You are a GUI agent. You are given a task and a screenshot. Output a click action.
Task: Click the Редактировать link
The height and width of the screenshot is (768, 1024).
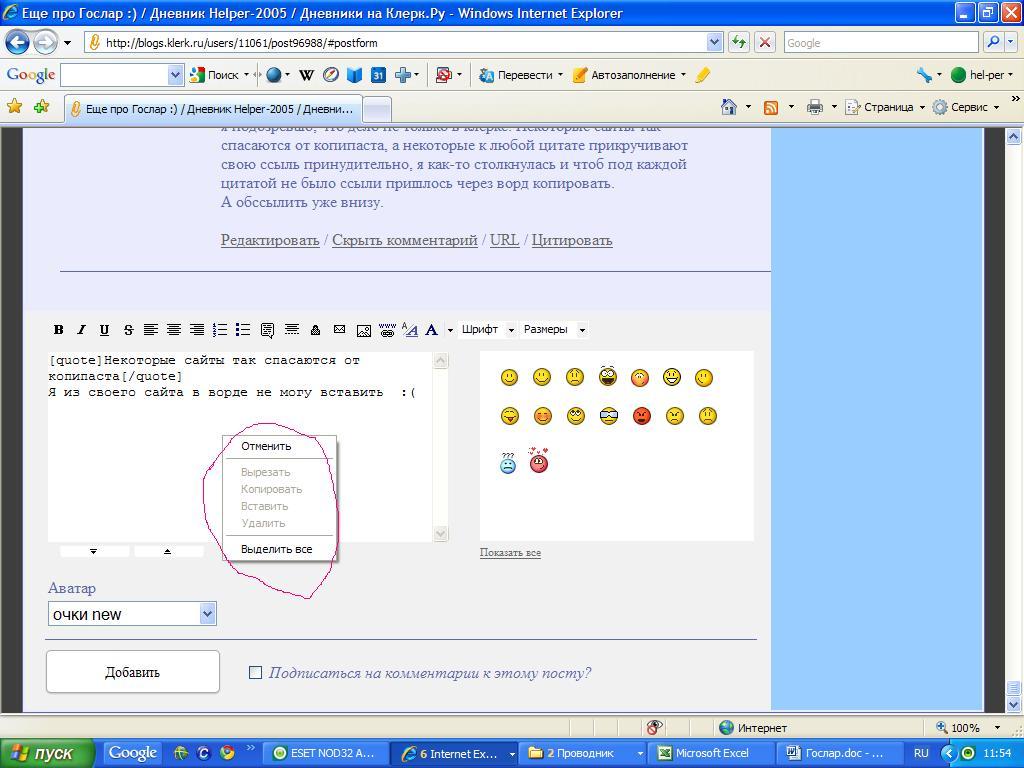[270, 240]
